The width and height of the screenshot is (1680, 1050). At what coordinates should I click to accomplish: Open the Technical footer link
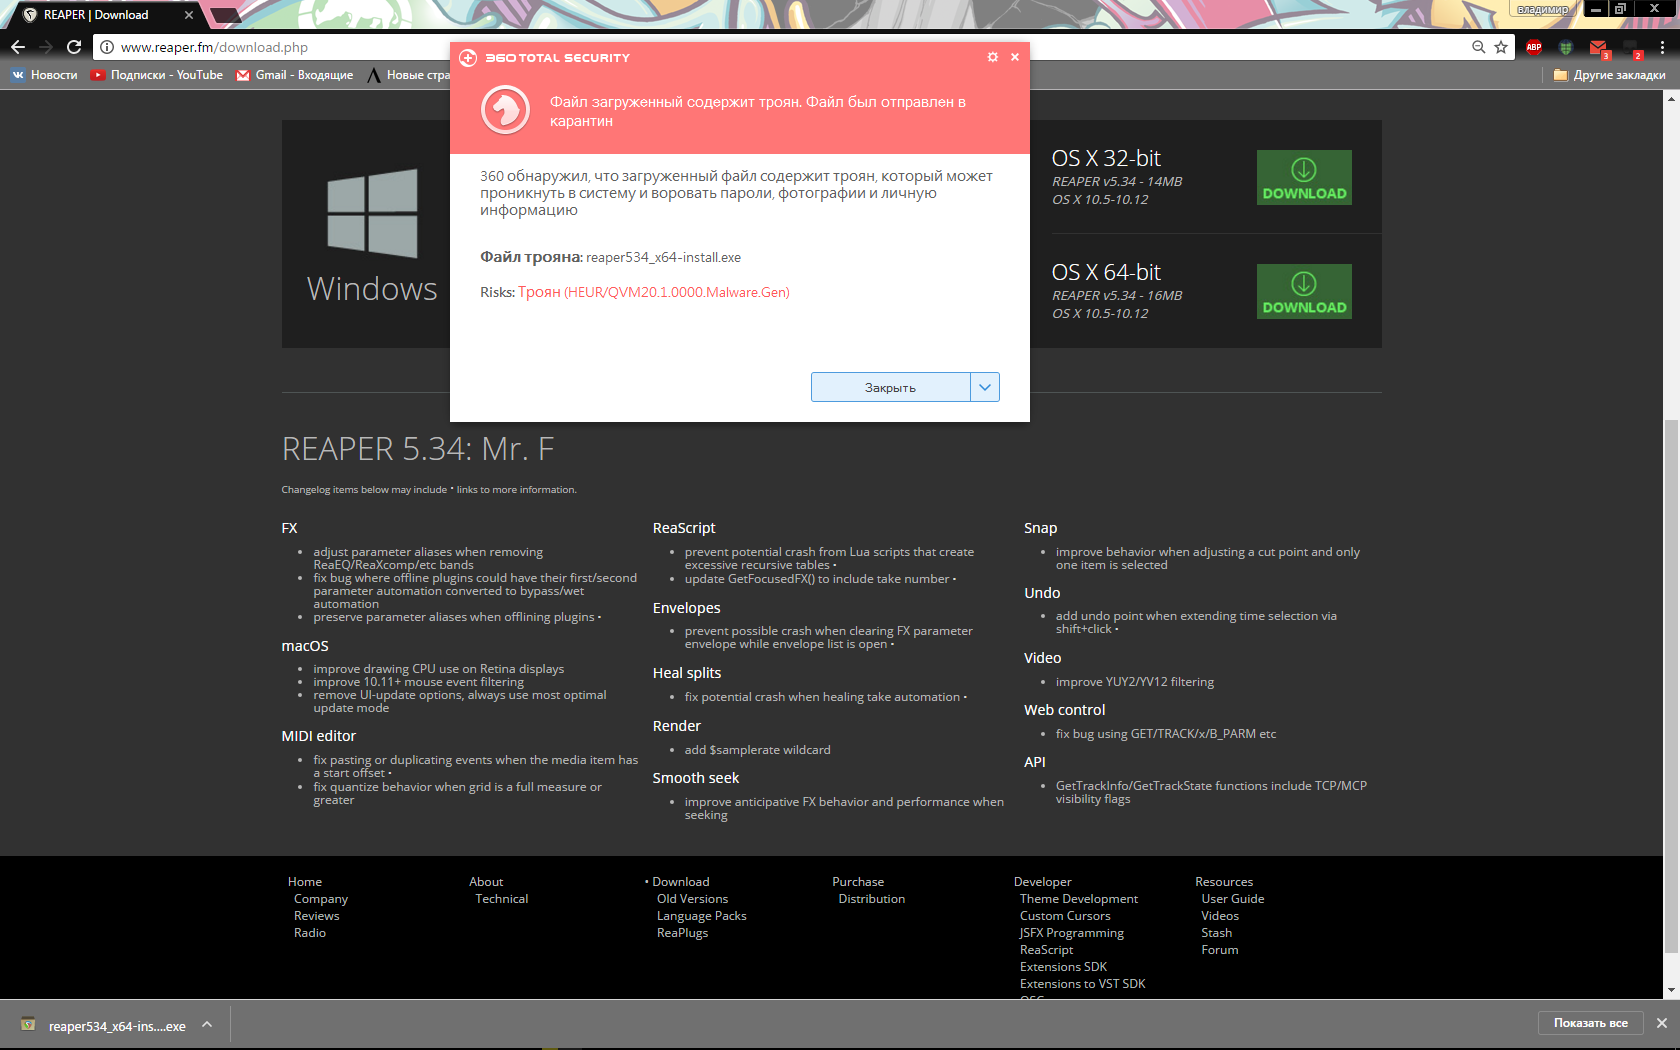click(502, 899)
